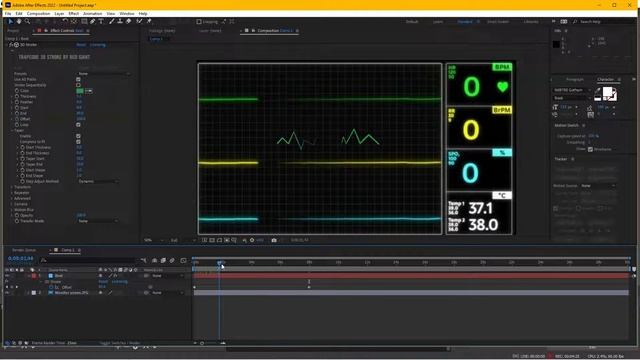This screenshot has height=360, width=640.
Task: Select the Roto Brush tool
Action: coord(139,21)
